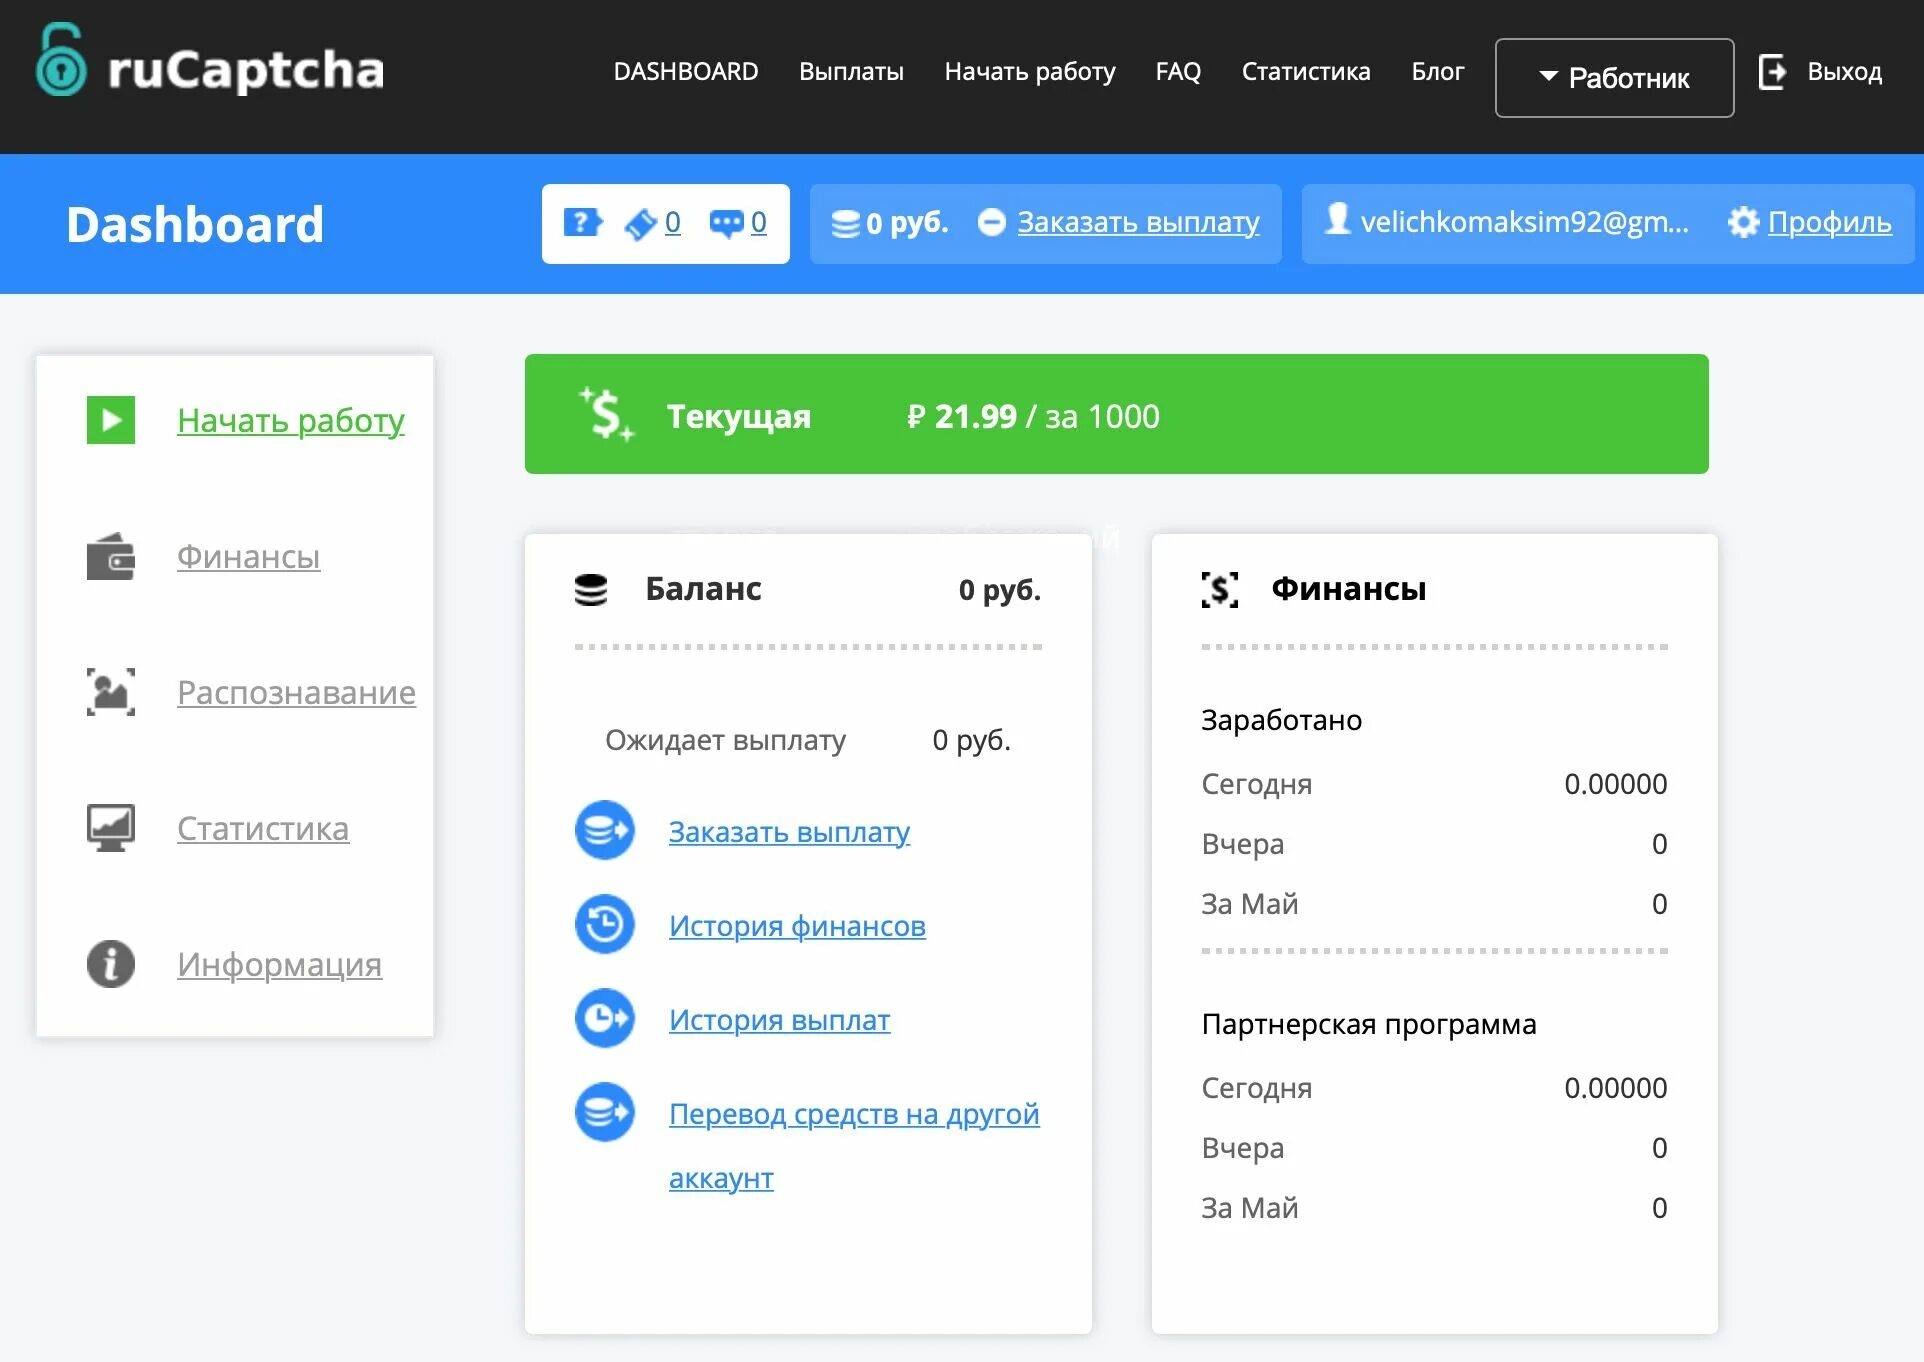Click the green Текущая rate banner
The height and width of the screenshot is (1362, 1924).
[x=1116, y=414]
